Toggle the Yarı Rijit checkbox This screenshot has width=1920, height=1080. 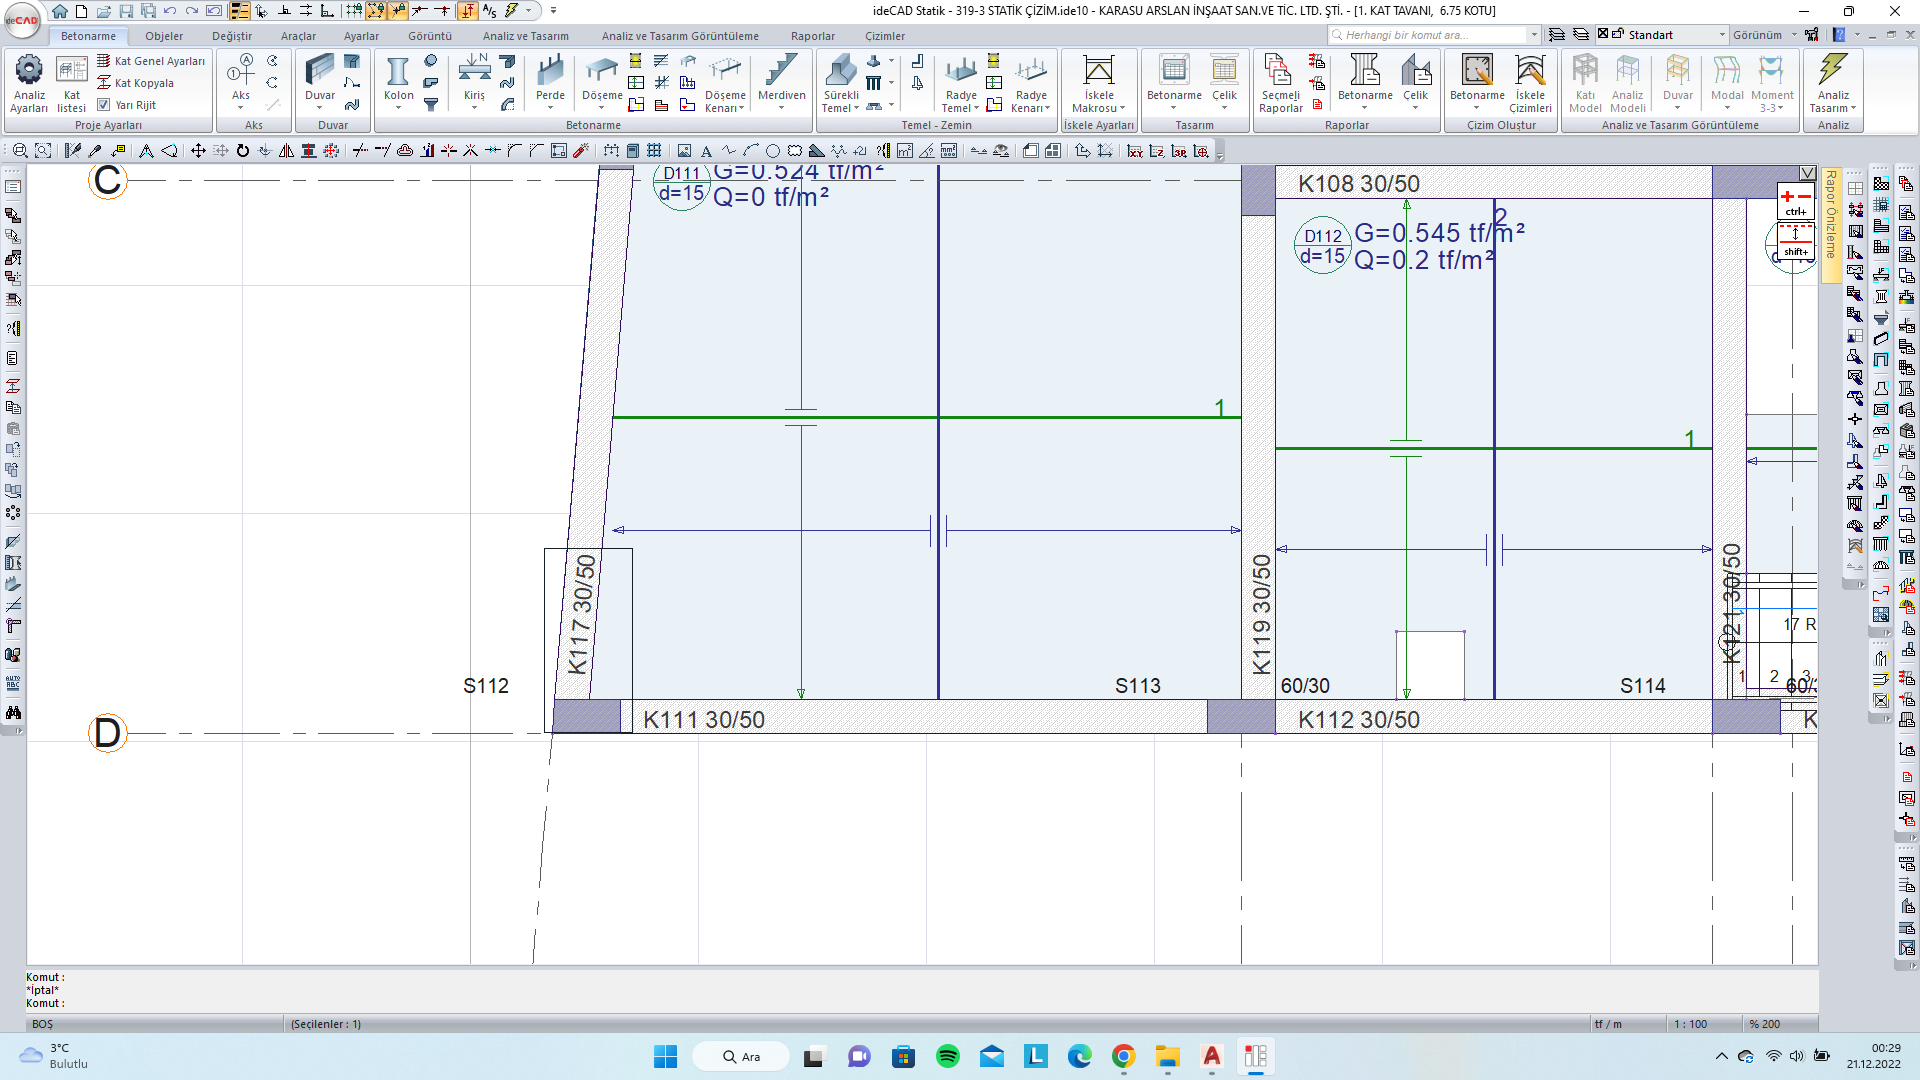(103, 104)
